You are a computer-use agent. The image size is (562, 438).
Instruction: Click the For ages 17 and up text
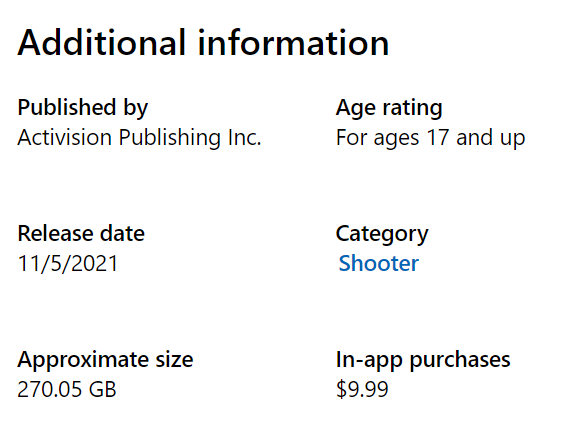[430, 138]
